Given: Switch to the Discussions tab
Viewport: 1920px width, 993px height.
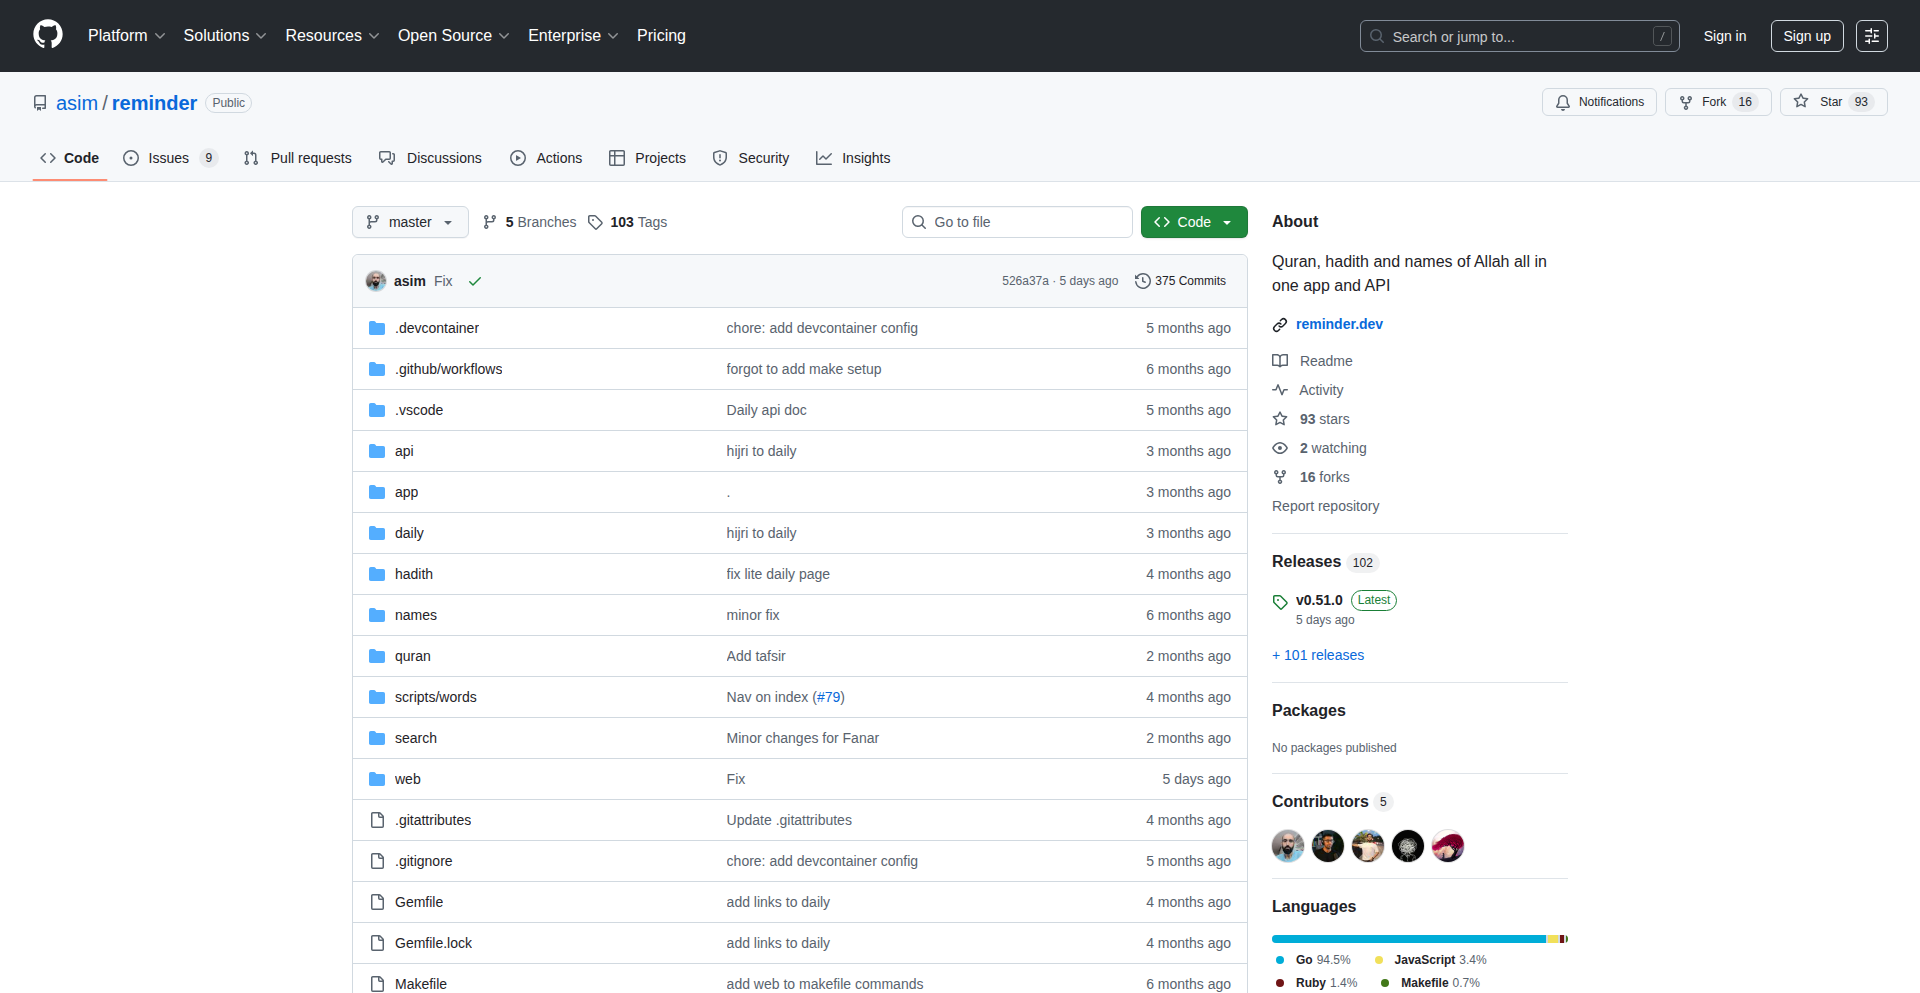Looking at the screenshot, I should coord(431,158).
